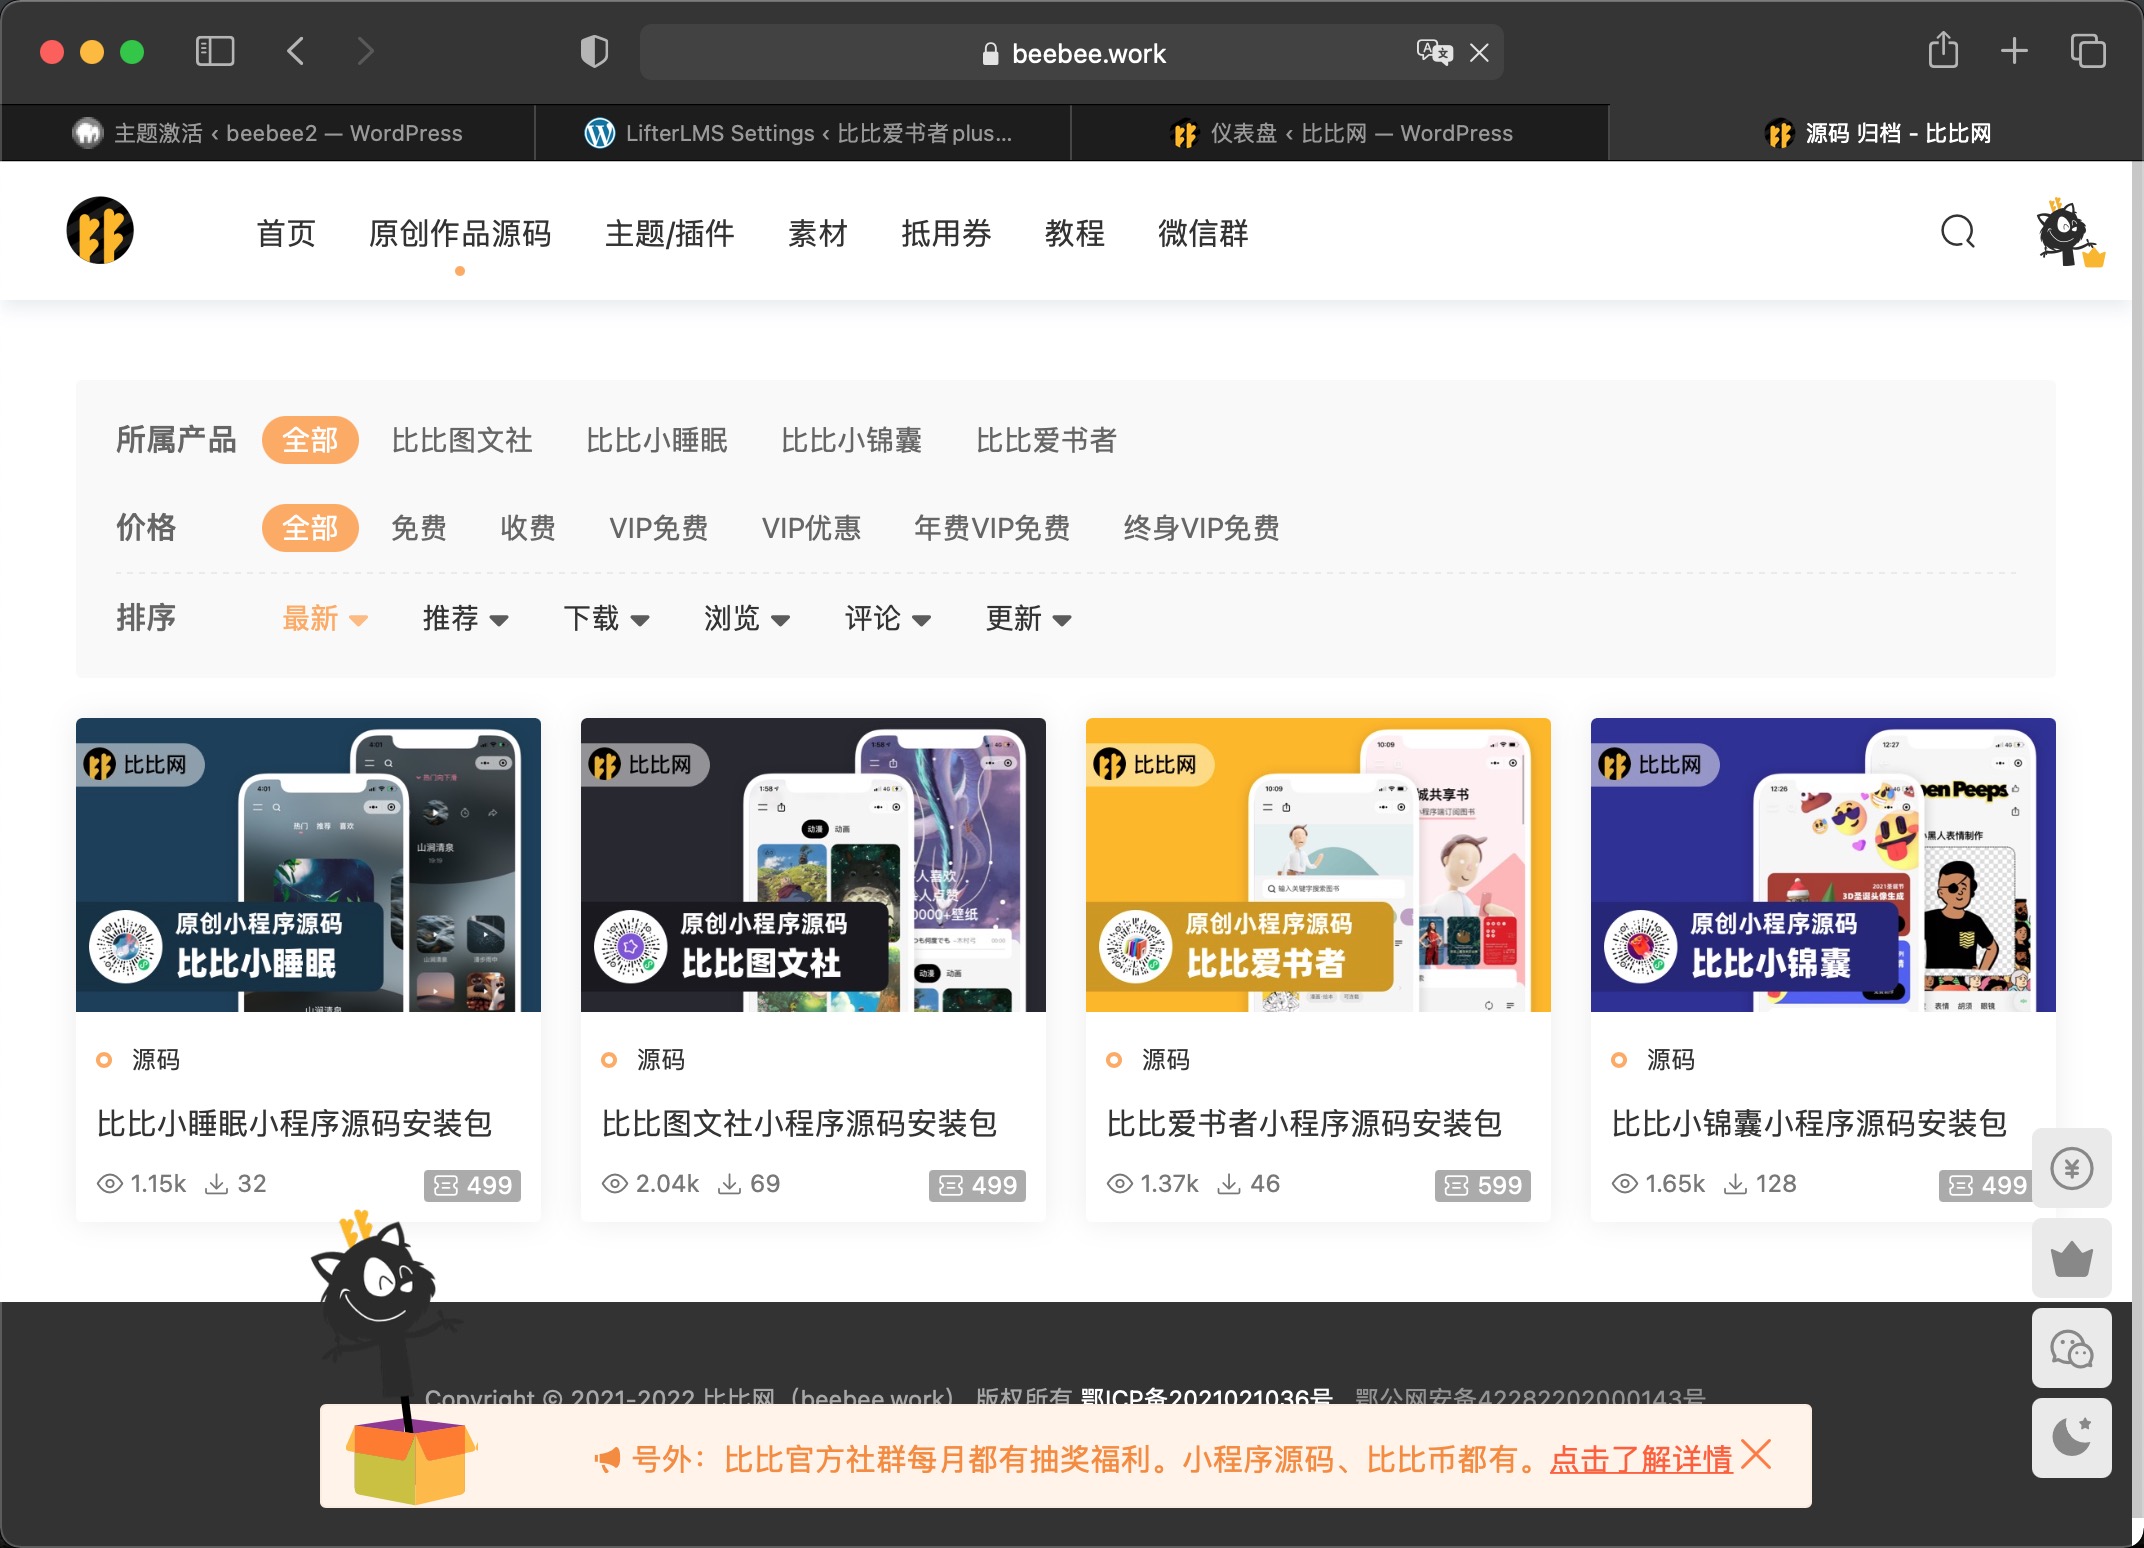This screenshot has height=1548, width=2144.
Task: Toggle the Safari sidebar icon
Action: pos(215,51)
